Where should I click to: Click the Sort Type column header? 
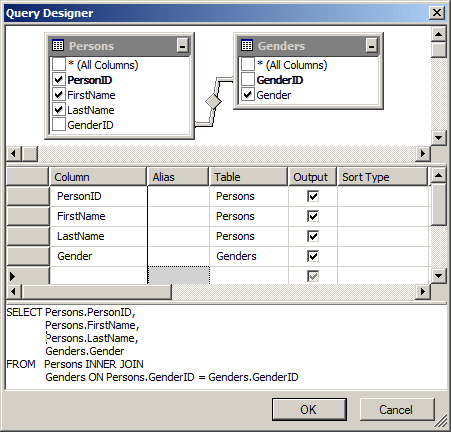point(382,177)
